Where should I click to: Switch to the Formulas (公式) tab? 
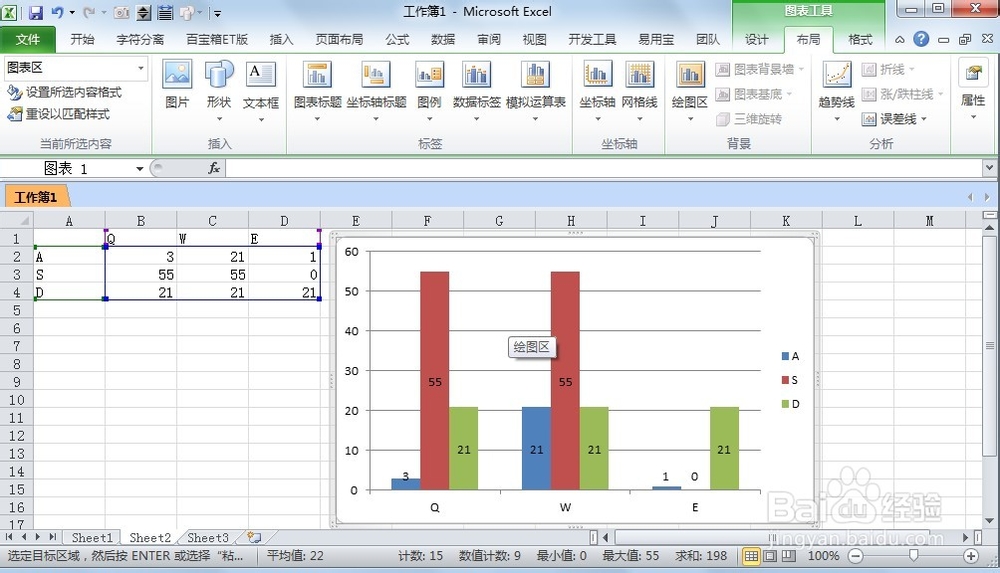tap(397, 40)
